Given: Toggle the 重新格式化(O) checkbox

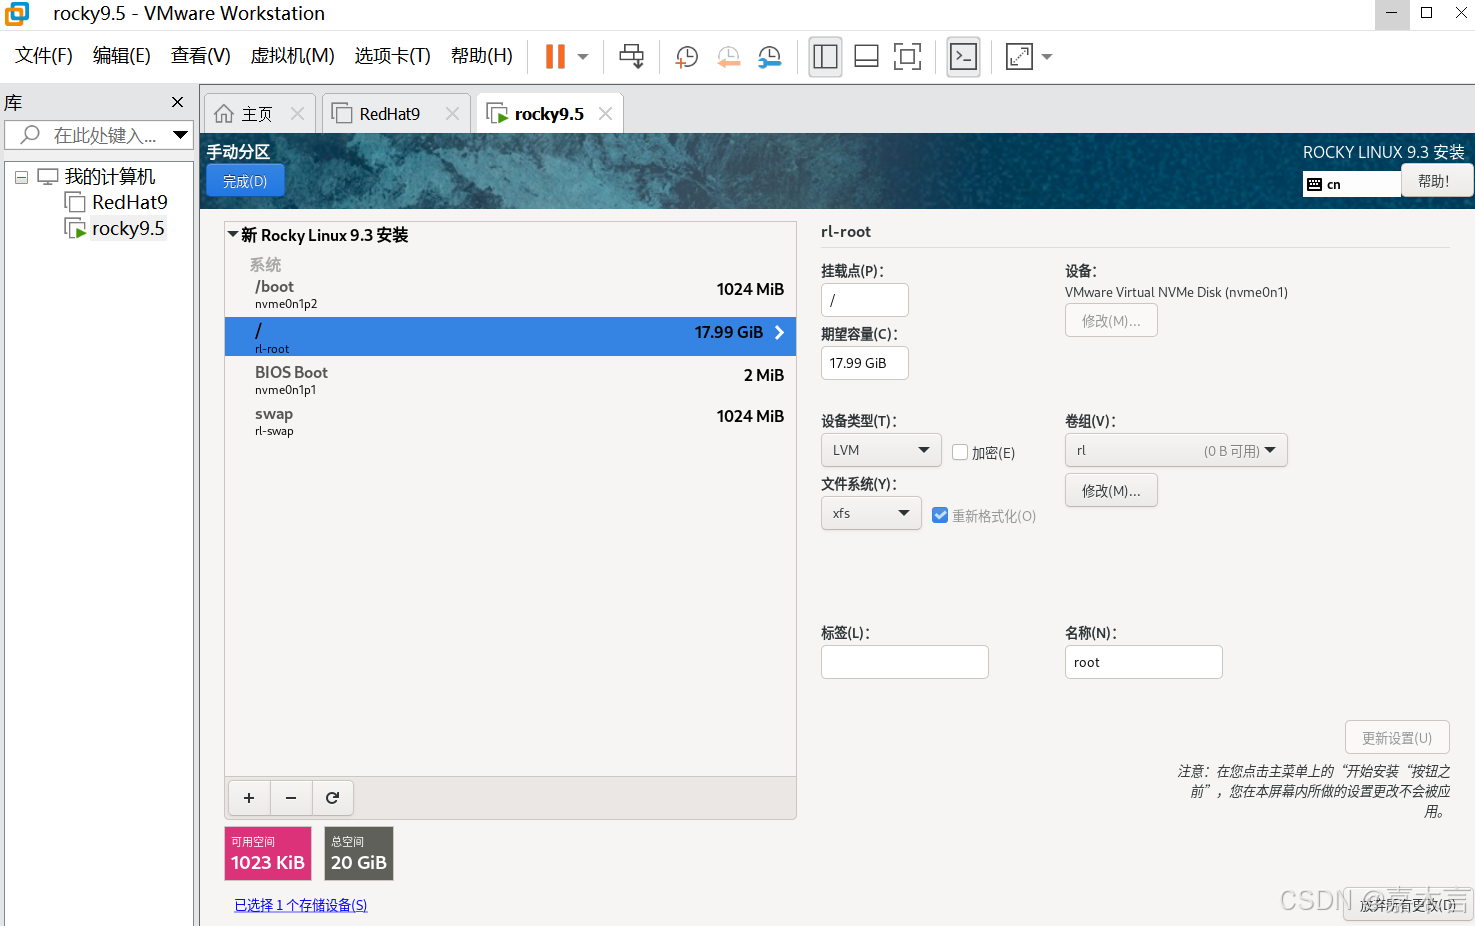Looking at the screenshot, I should (940, 515).
